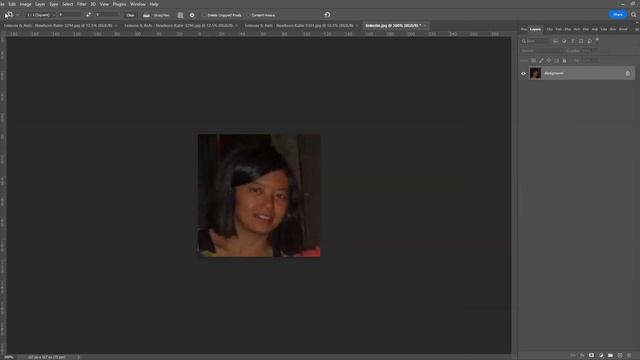Screen dimensions: 640x360
Task: Select the Background layer thumbnail
Action: [x=535, y=73]
